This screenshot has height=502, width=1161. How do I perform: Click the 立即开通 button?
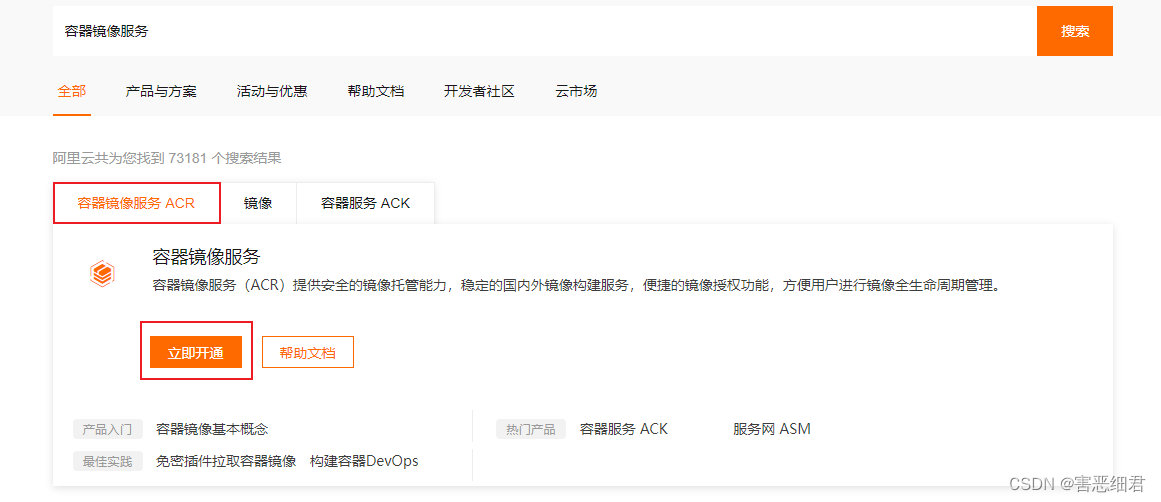[196, 352]
